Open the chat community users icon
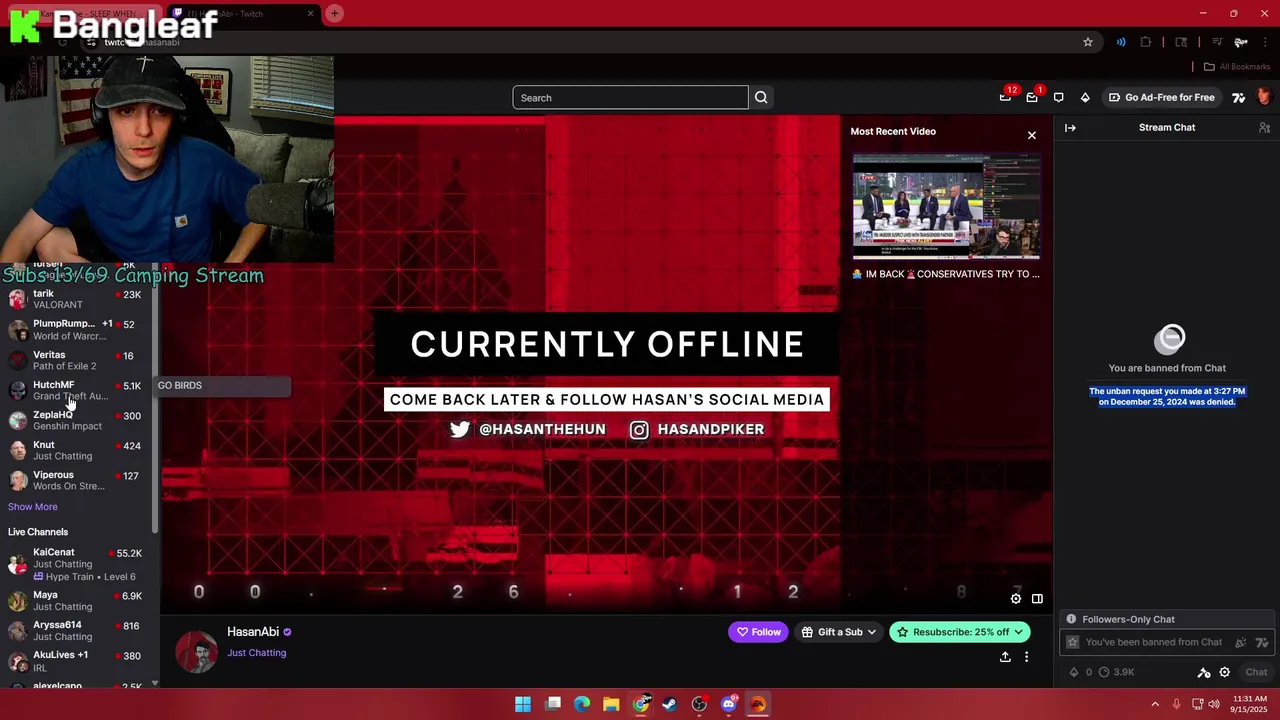1280x720 pixels. (x=1264, y=128)
